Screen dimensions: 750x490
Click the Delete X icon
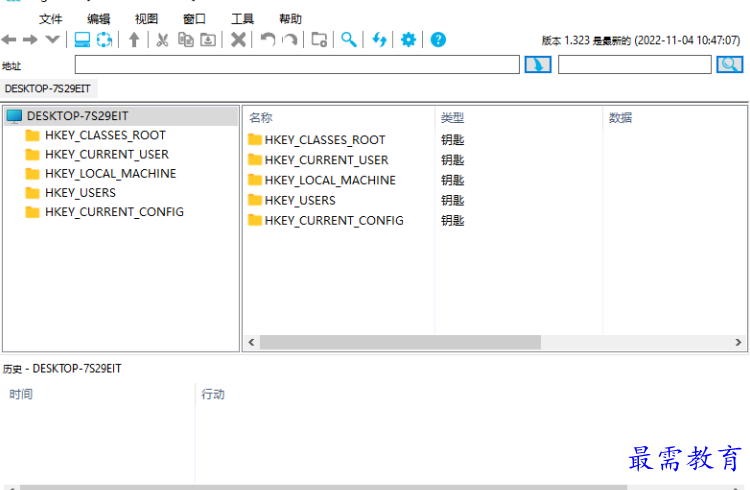coord(238,40)
